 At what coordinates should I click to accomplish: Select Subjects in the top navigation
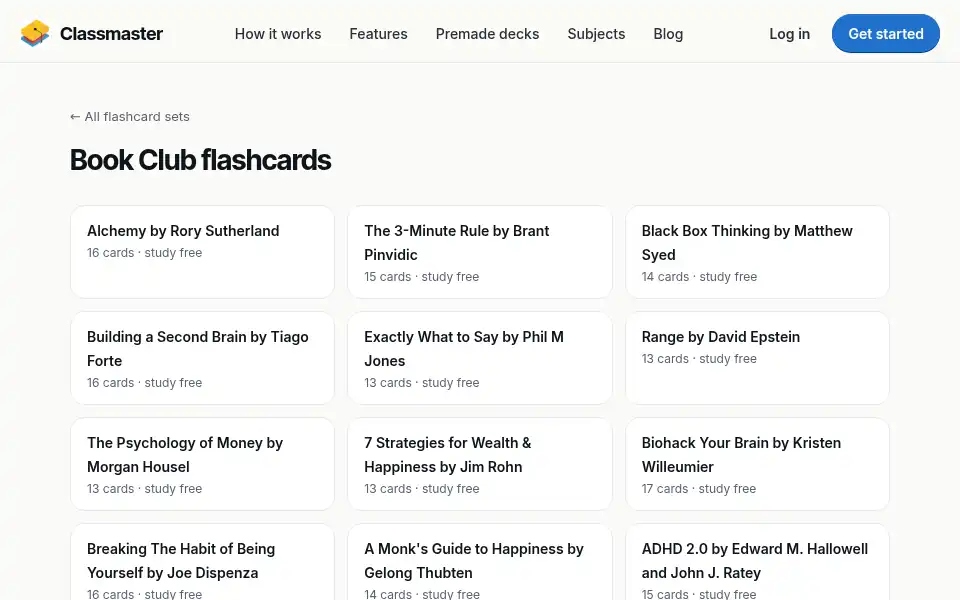click(x=596, y=34)
